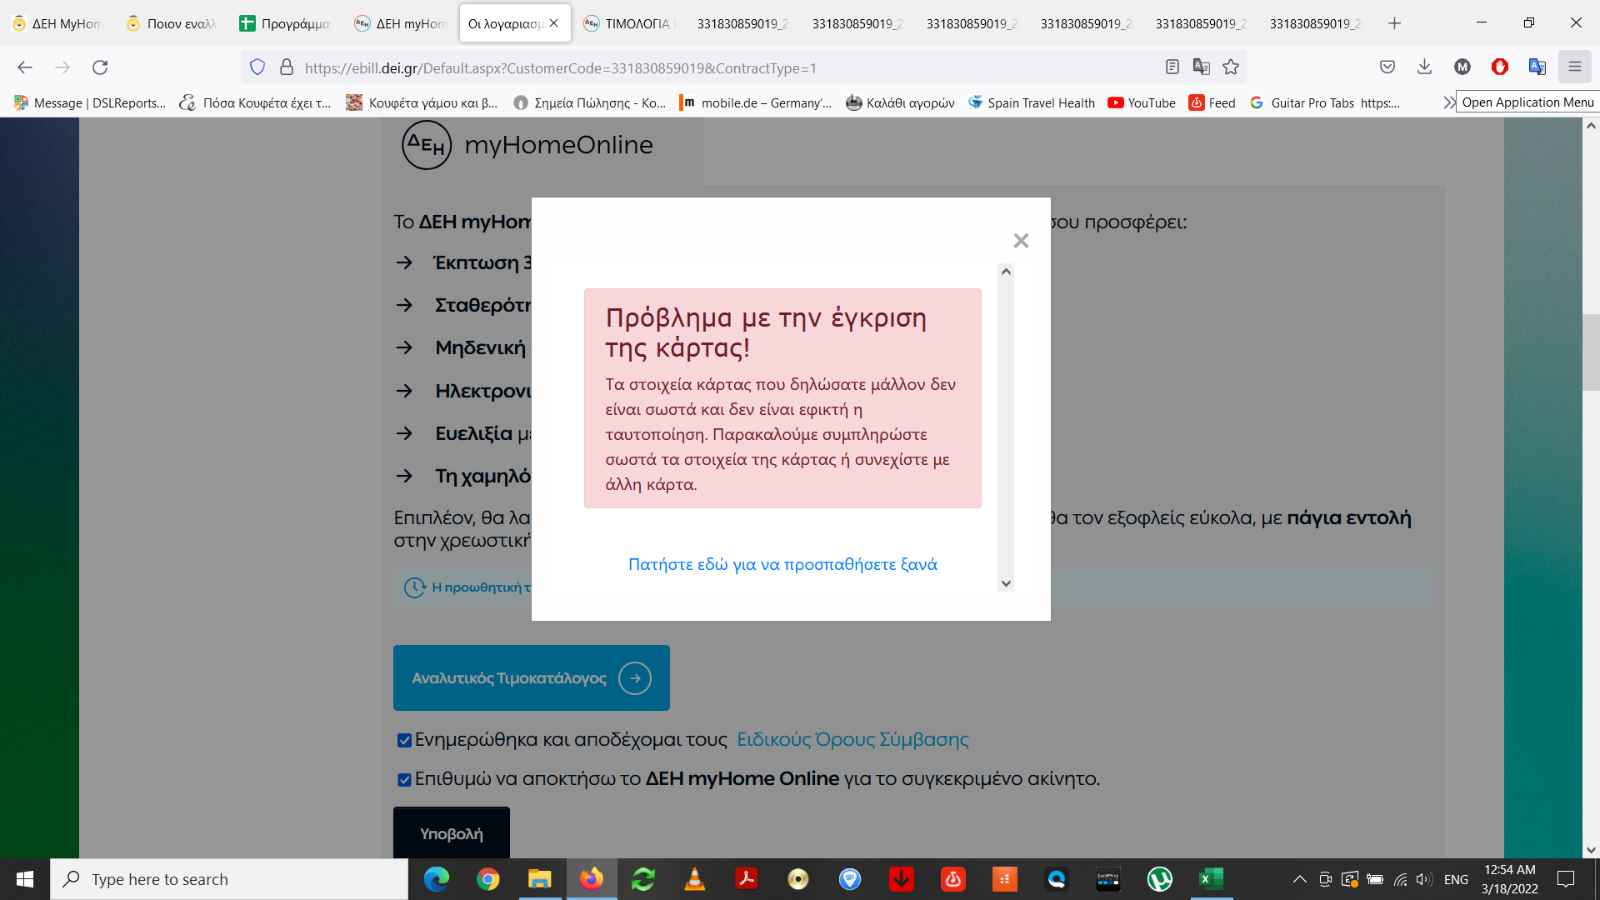Open the red ad blocker extension
The image size is (1600, 900).
pyautogui.click(x=1499, y=67)
